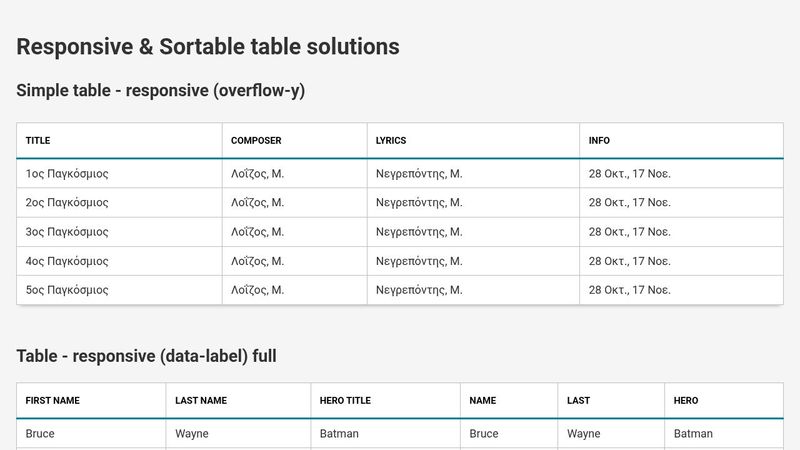
Task: Click the LAST column header
Action: pos(611,401)
